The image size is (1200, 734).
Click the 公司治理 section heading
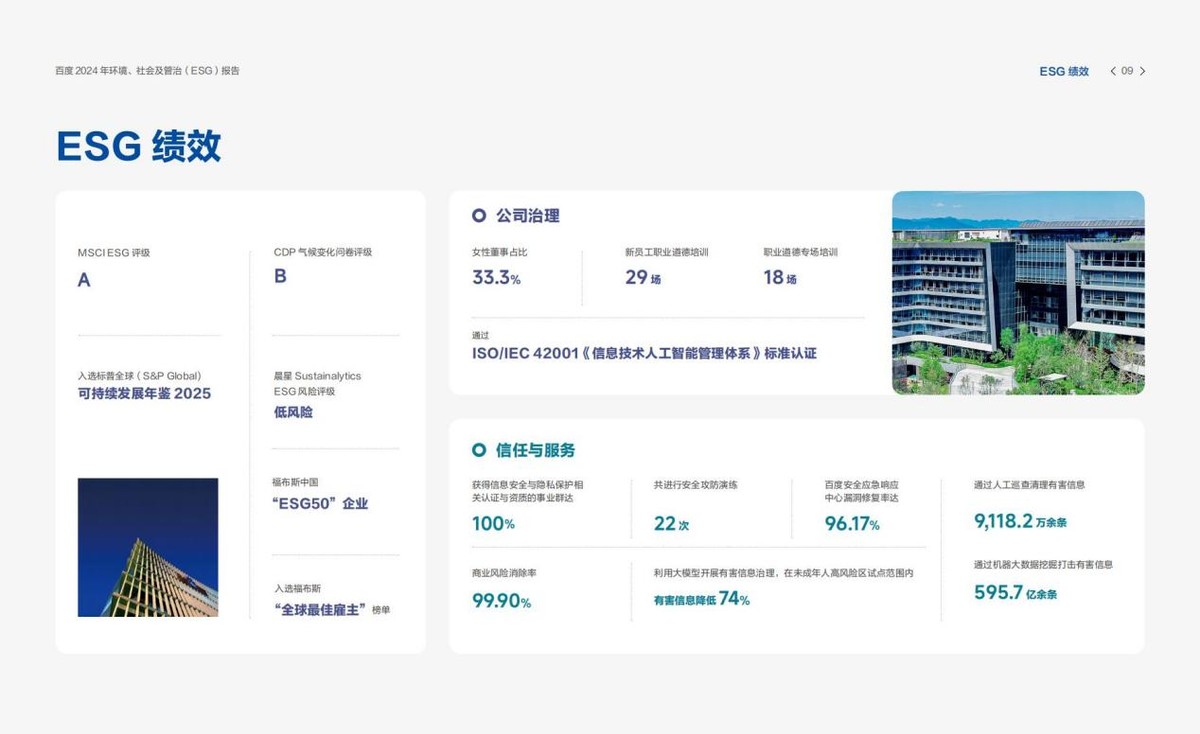(x=528, y=215)
